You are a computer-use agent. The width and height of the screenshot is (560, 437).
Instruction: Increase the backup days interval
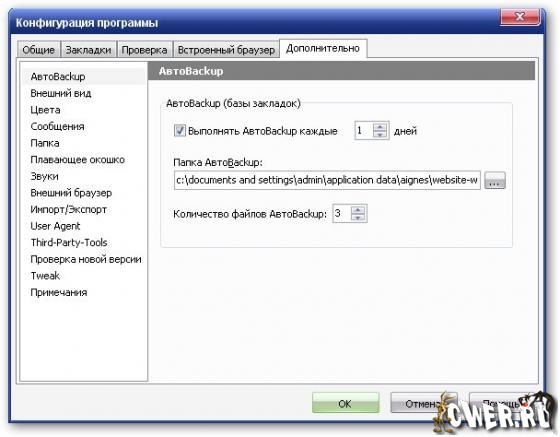tap(380, 127)
